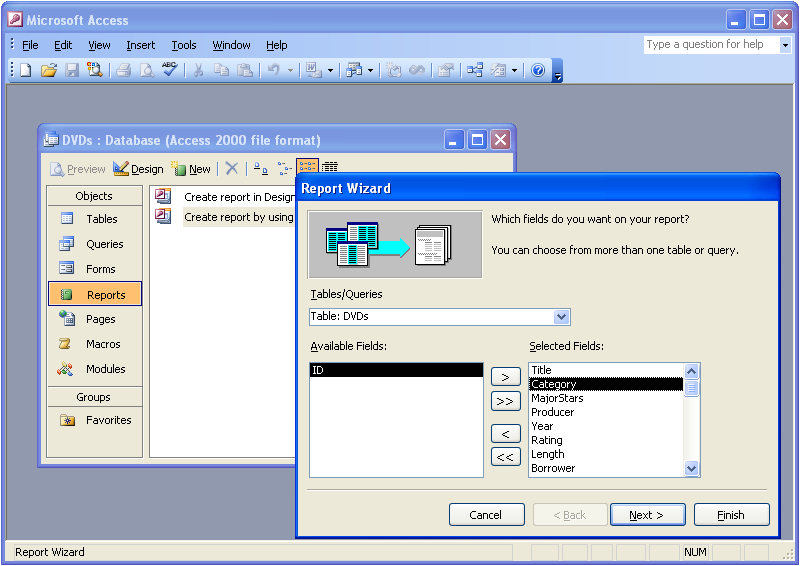
Task: Open the Insert menu
Action: coord(141,45)
